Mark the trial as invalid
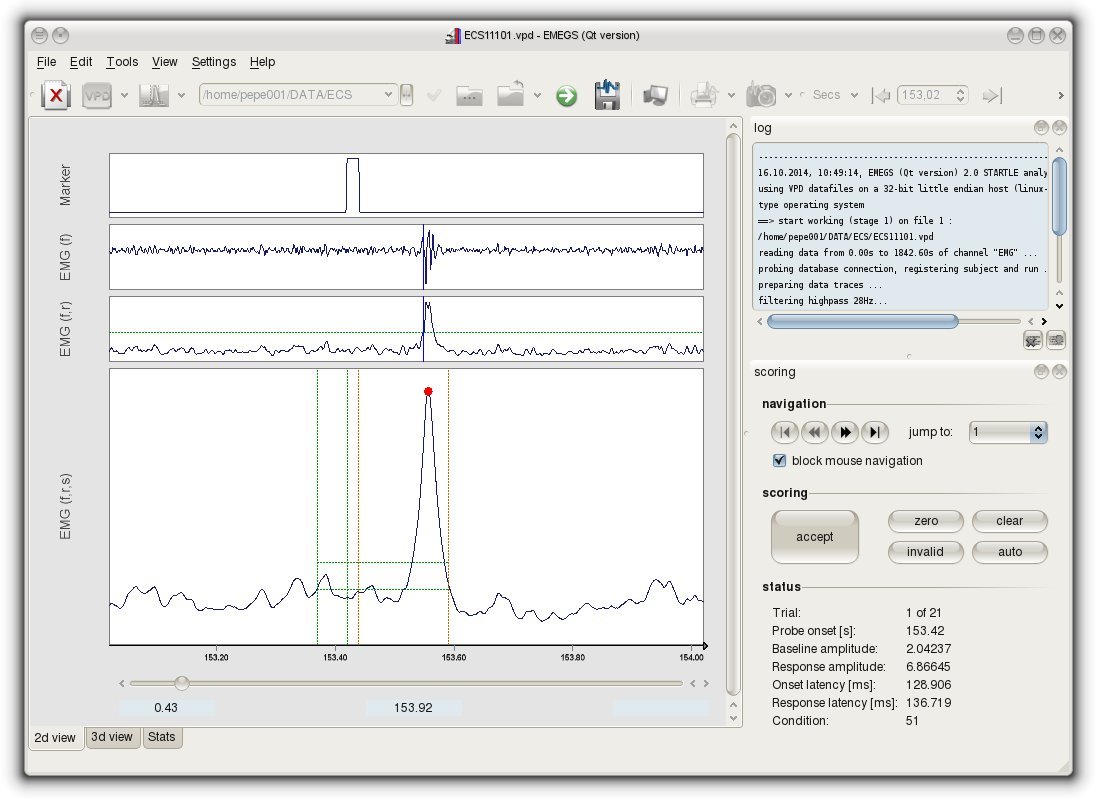This screenshot has width=1098, height=799. click(x=925, y=552)
